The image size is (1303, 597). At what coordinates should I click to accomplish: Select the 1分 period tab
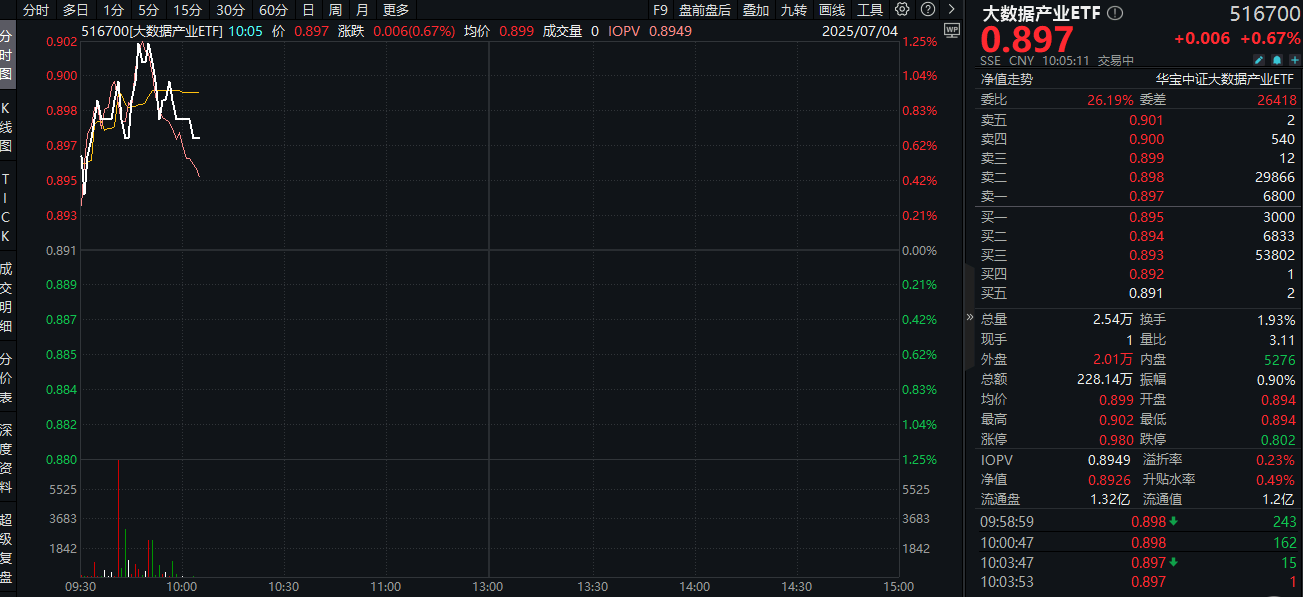coord(114,9)
